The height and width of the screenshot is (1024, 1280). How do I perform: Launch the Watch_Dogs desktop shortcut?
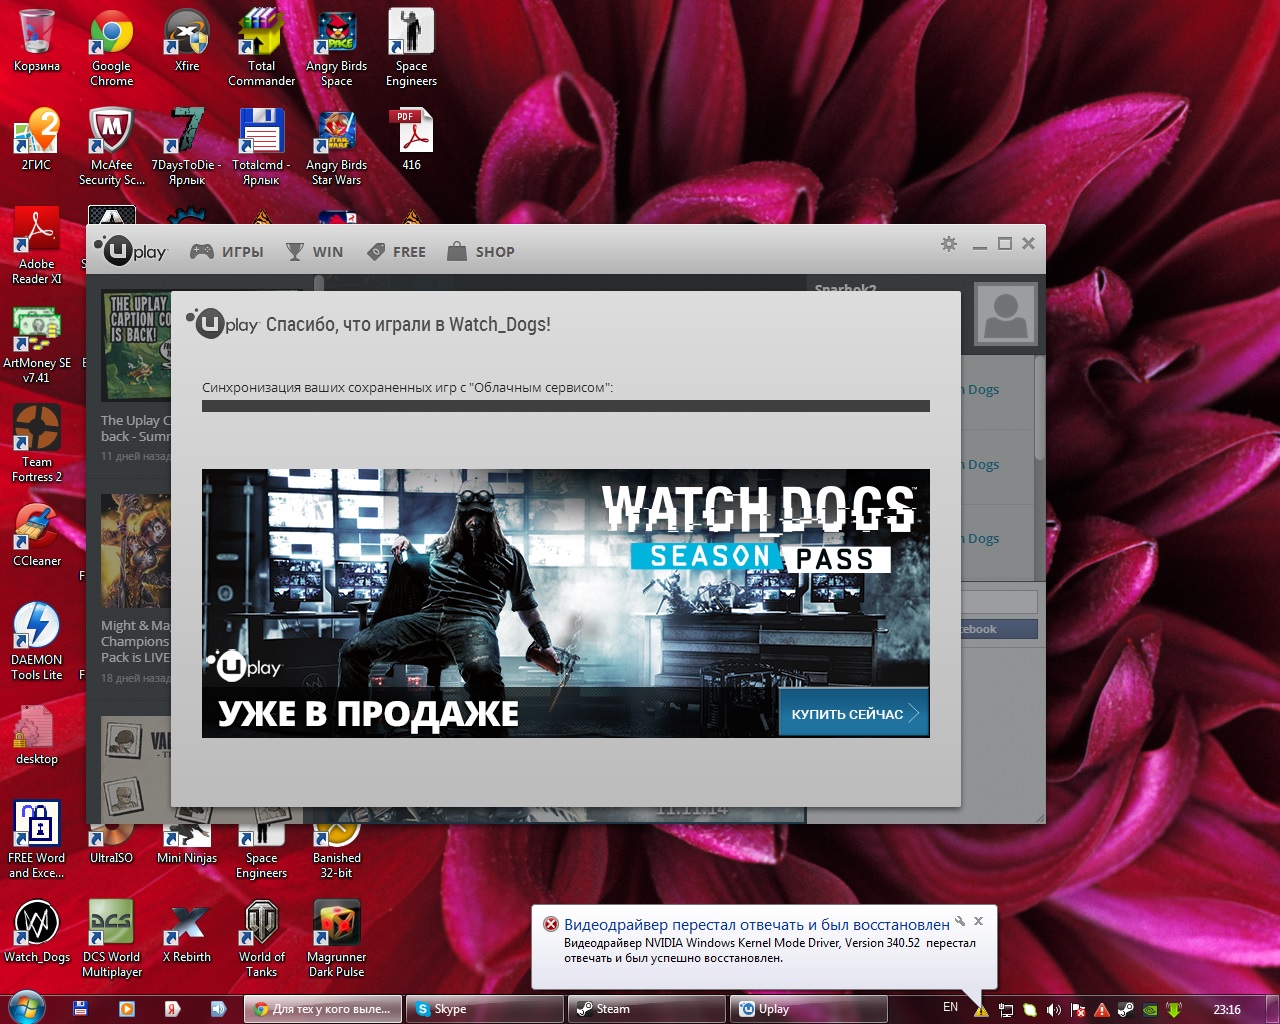pos(37,931)
